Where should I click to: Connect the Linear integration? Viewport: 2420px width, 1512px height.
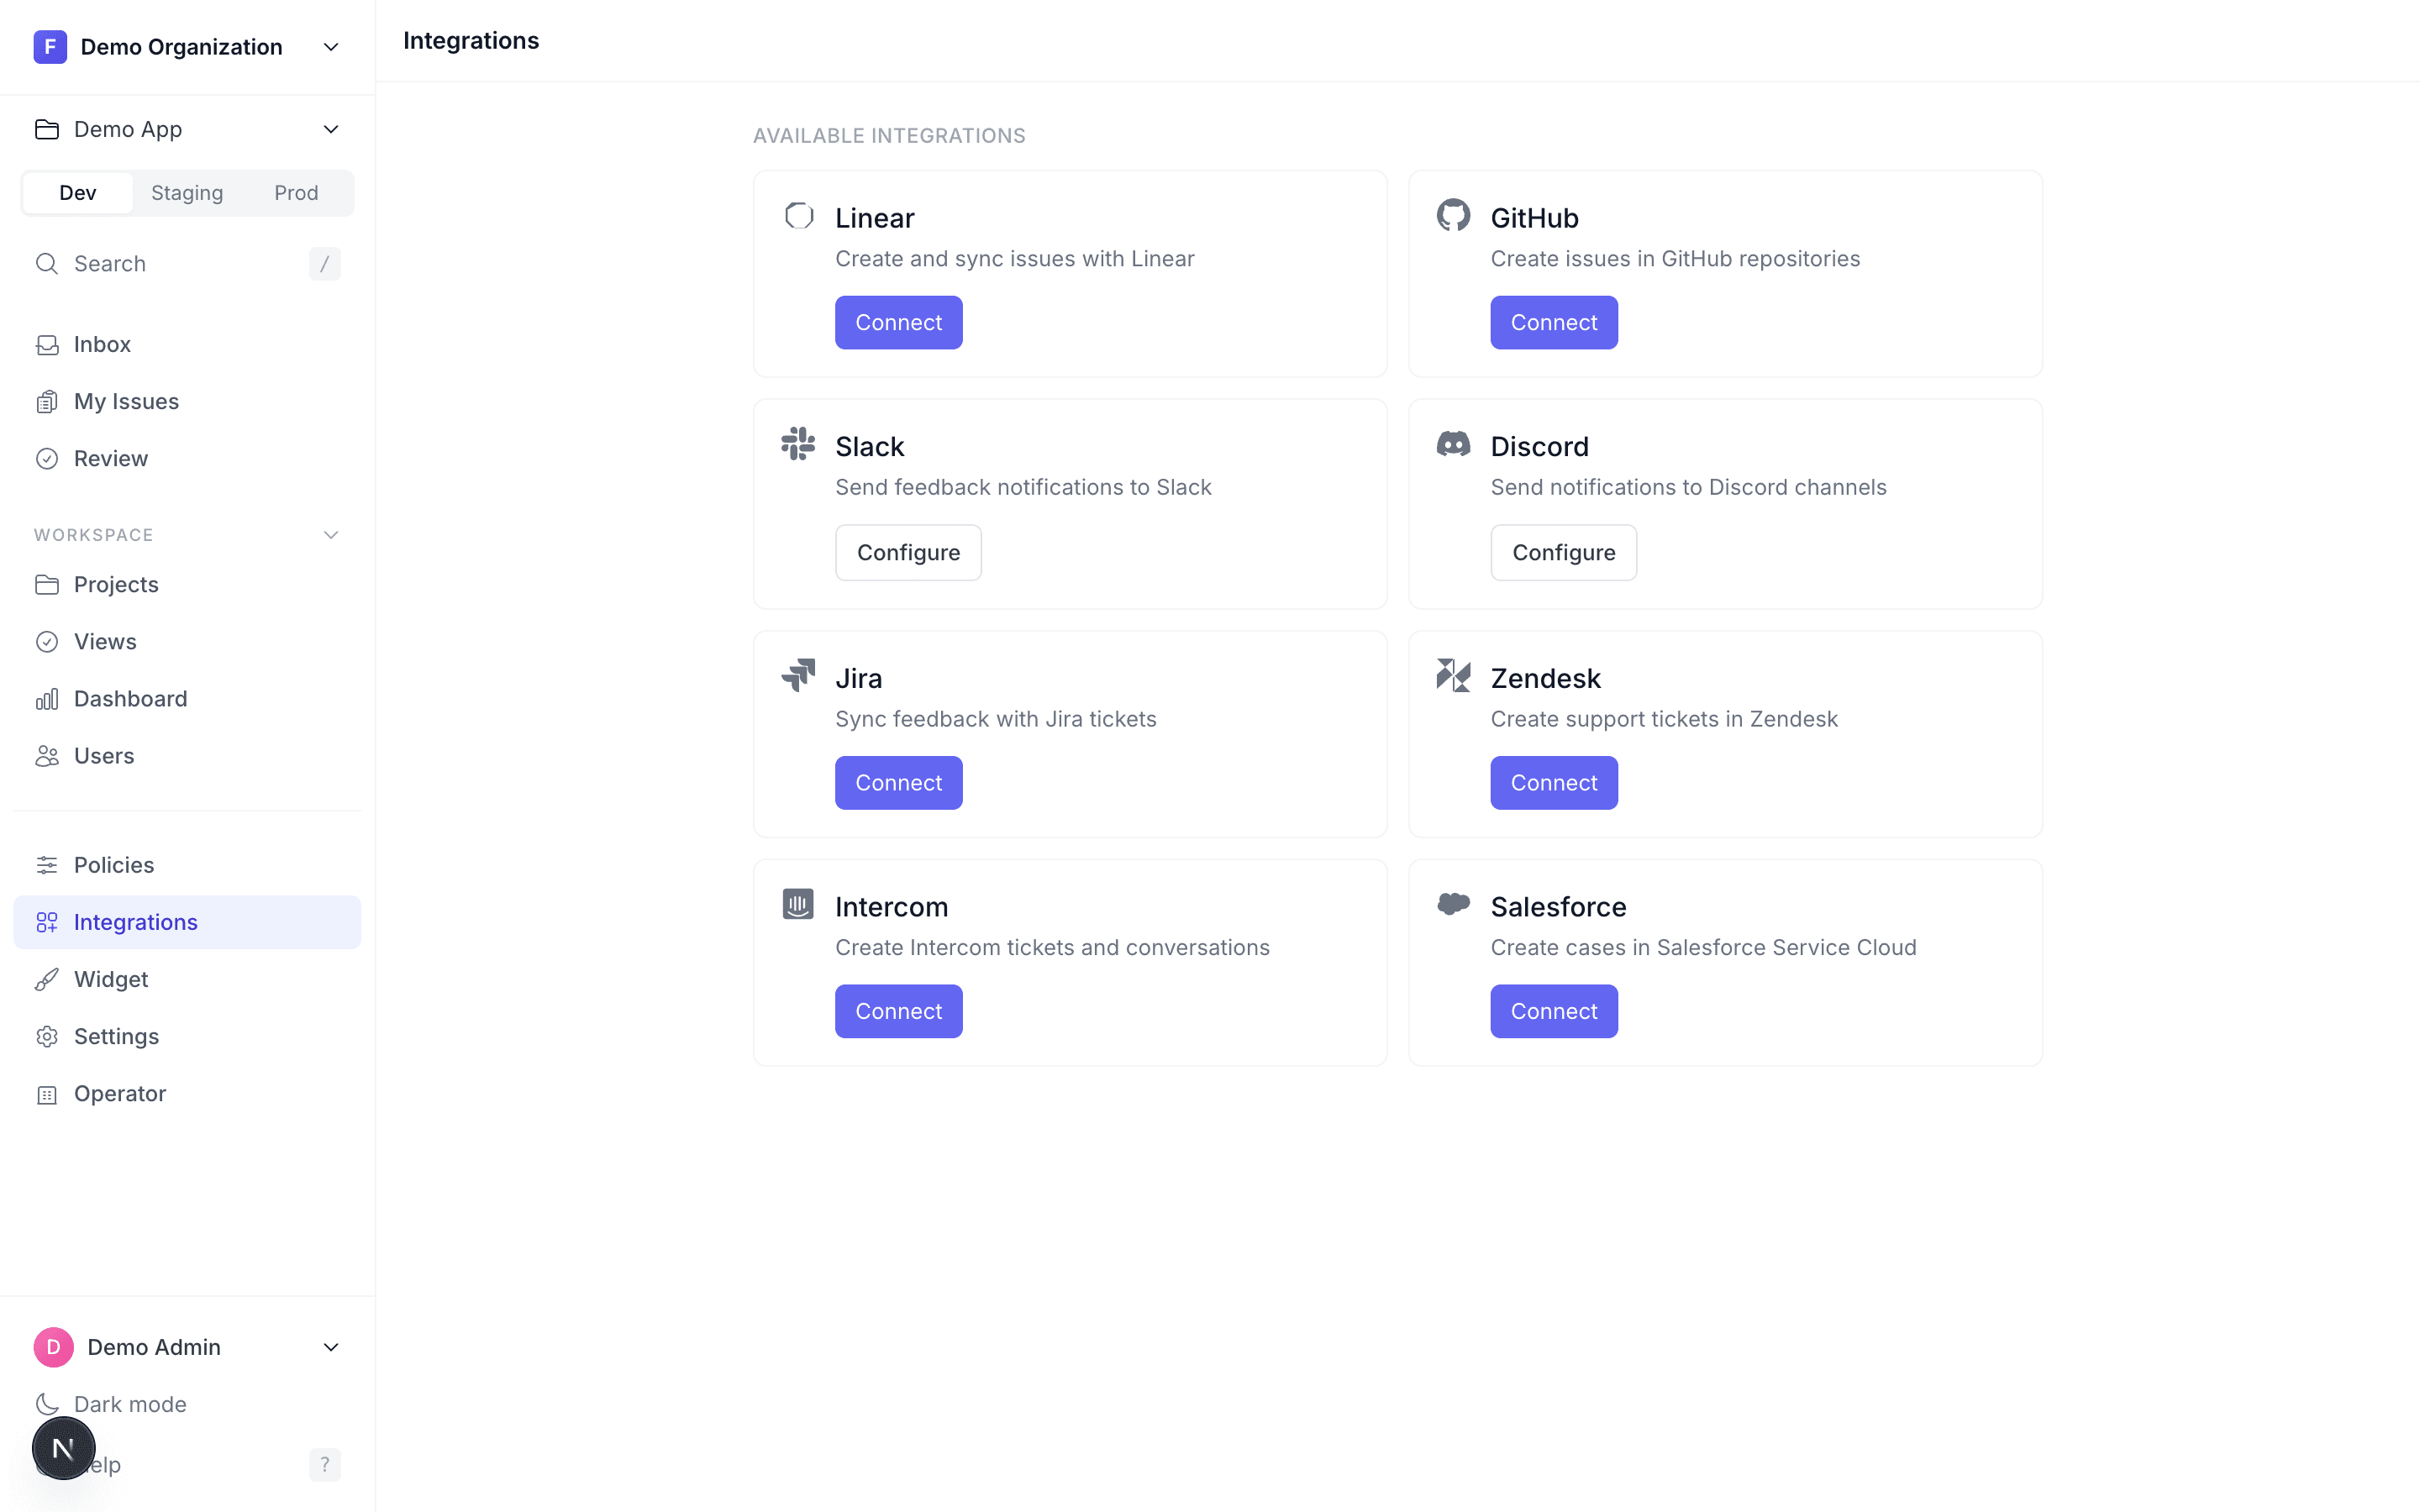(x=897, y=322)
